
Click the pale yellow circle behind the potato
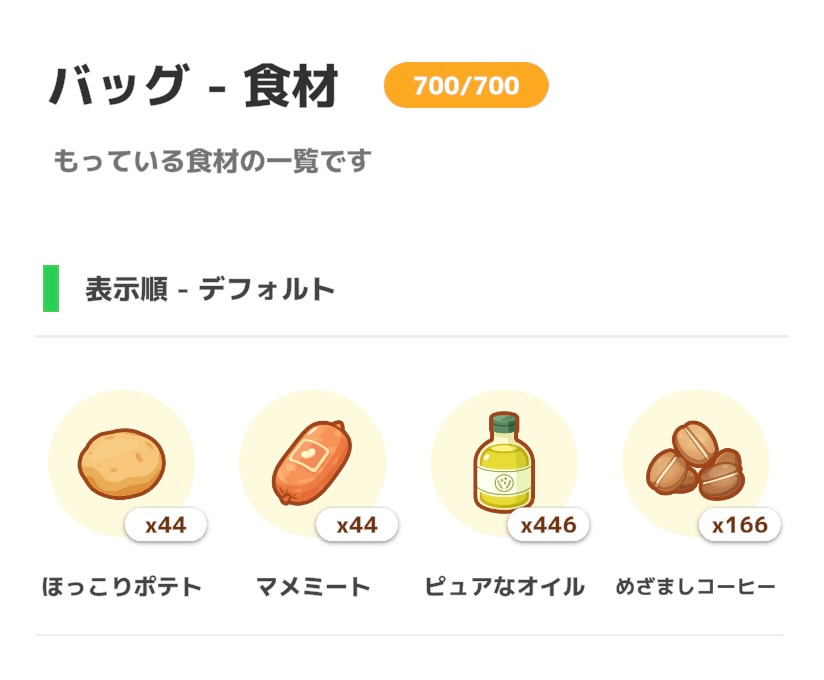[x=121, y=463]
